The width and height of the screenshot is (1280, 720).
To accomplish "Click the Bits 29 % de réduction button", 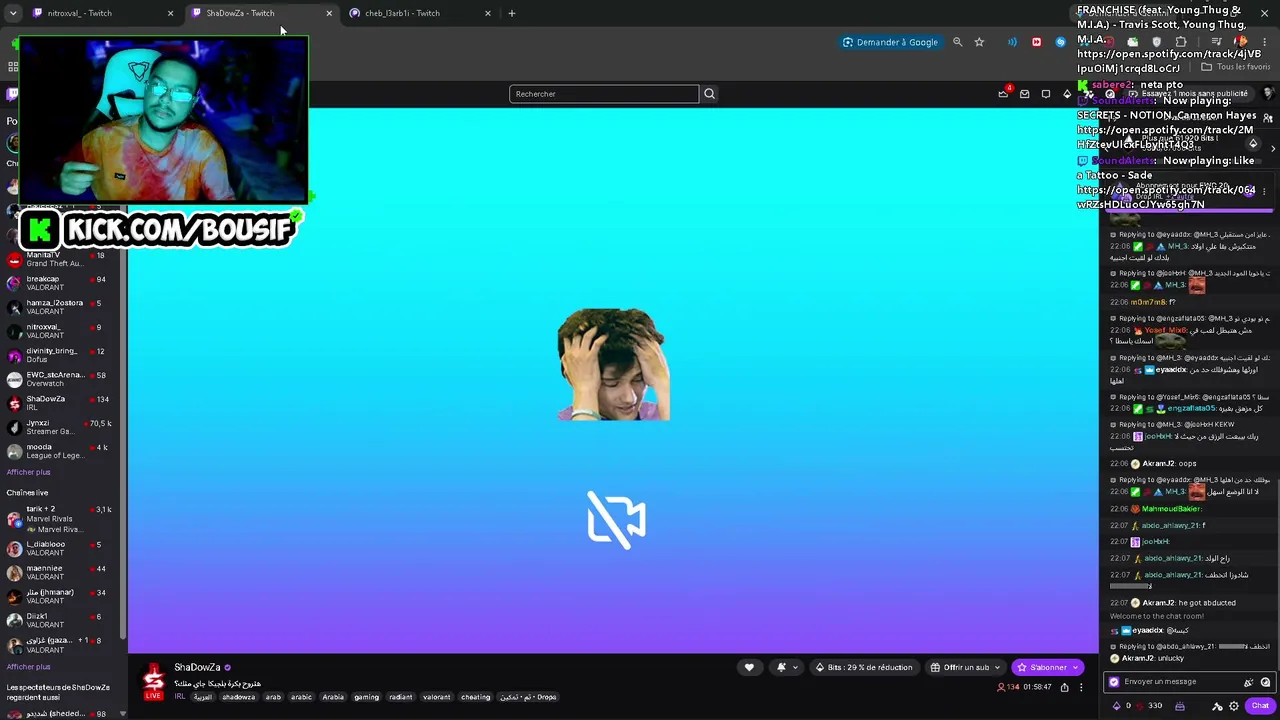I will 864,667.
